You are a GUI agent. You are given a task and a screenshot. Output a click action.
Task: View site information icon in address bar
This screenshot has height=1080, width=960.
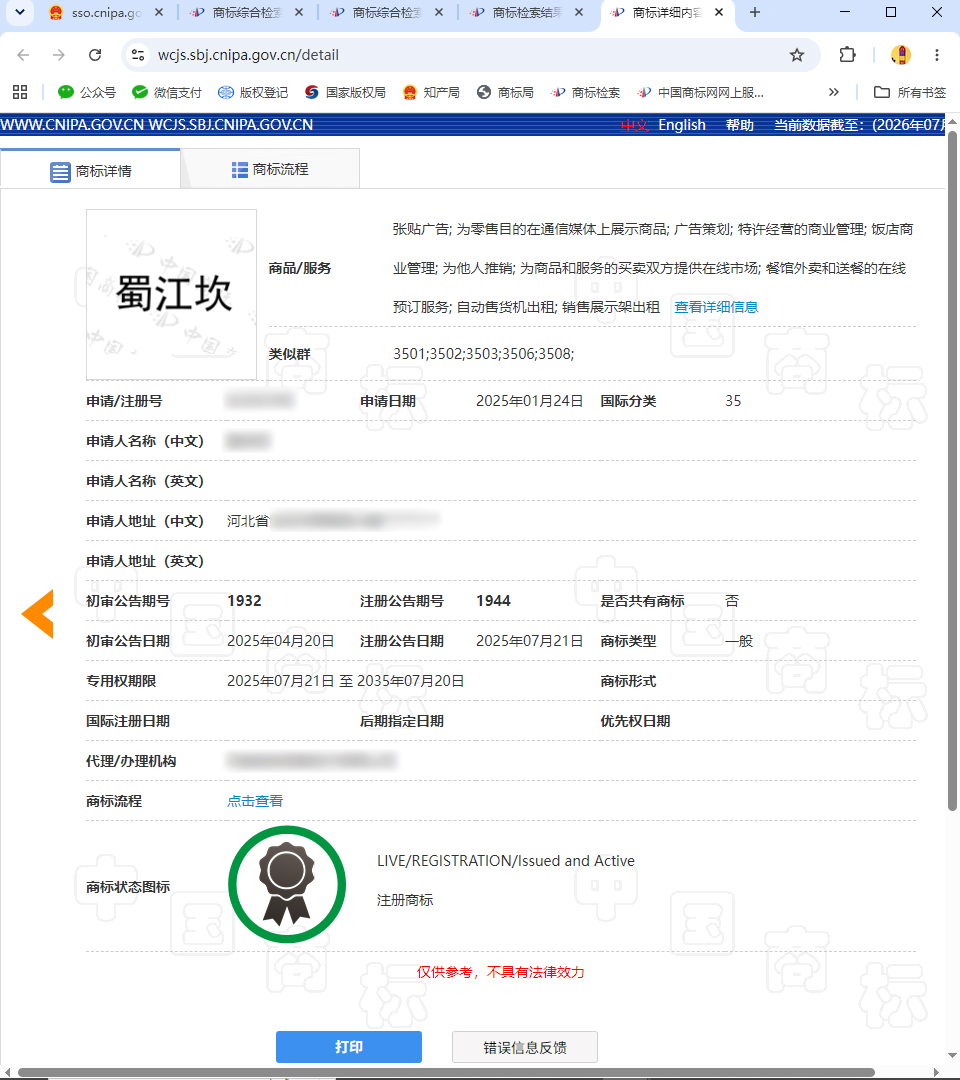click(138, 55)
